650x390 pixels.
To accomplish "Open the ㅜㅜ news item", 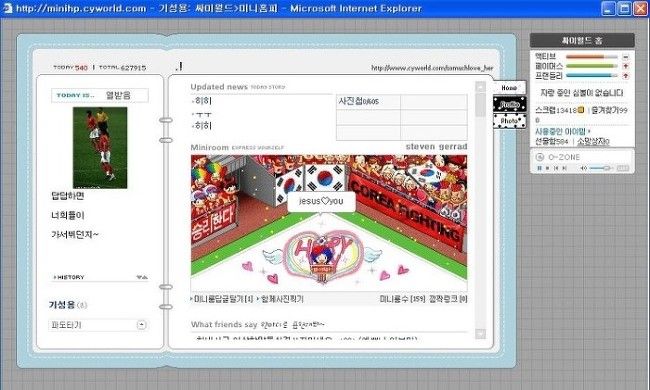I will [202, 113].
